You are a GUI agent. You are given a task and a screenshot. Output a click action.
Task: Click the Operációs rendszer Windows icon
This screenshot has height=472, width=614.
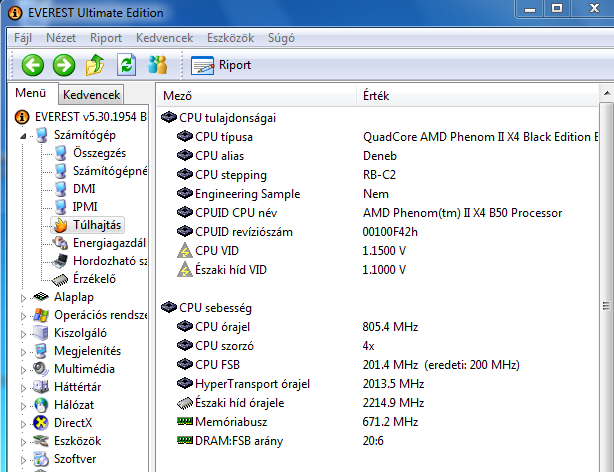(x=41, y=315)
